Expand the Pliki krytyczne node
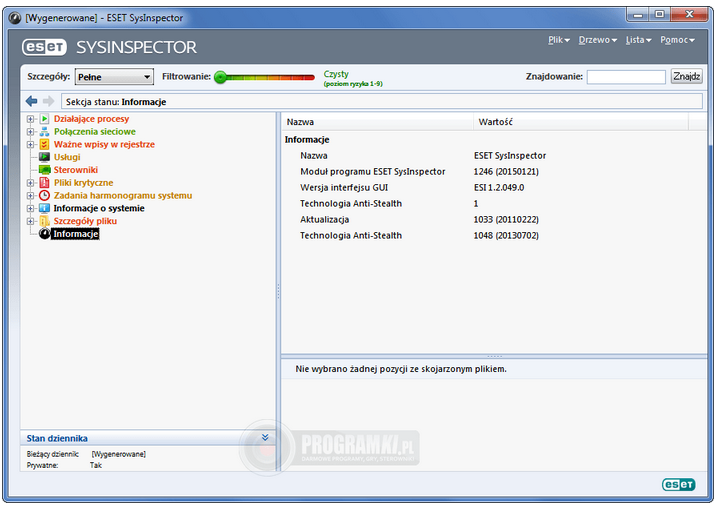Viewport: 718px width, 507px height. click(30, 183)
